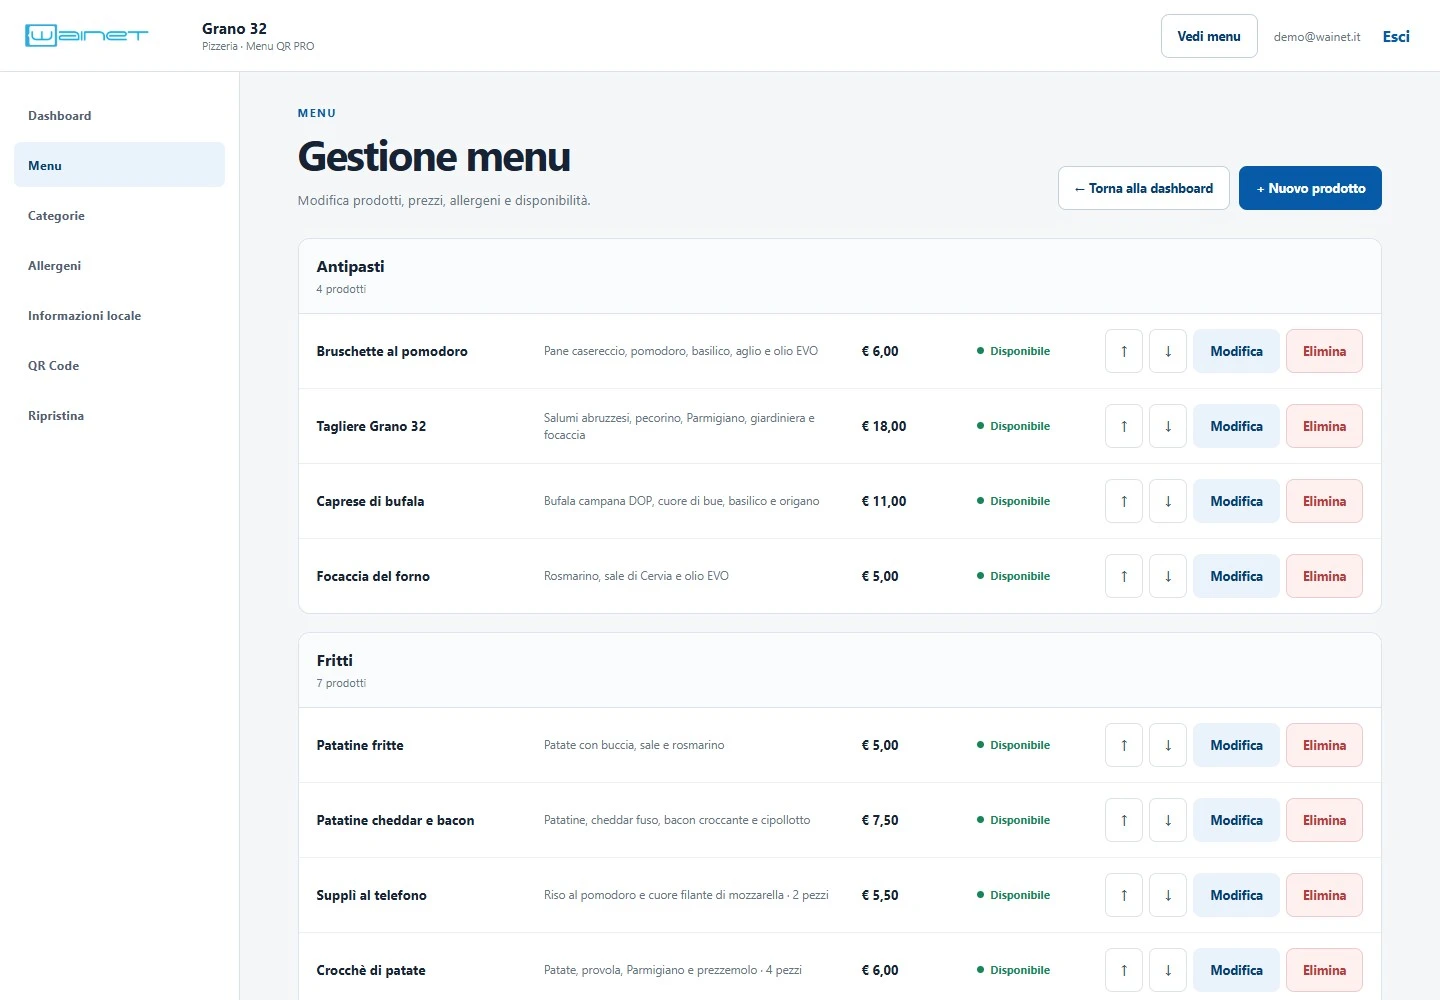1440x1000 pixels.
Task: Open Allergeni in the sidebar
Action: 119,265
